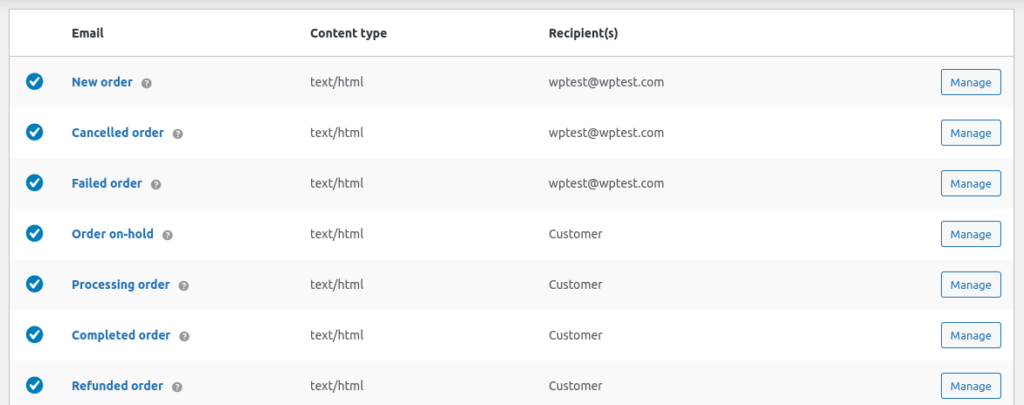This screenshot has width=1024, height=405.
Task: Click the enabled checkmark for New order
Action: tap(34, 82)
